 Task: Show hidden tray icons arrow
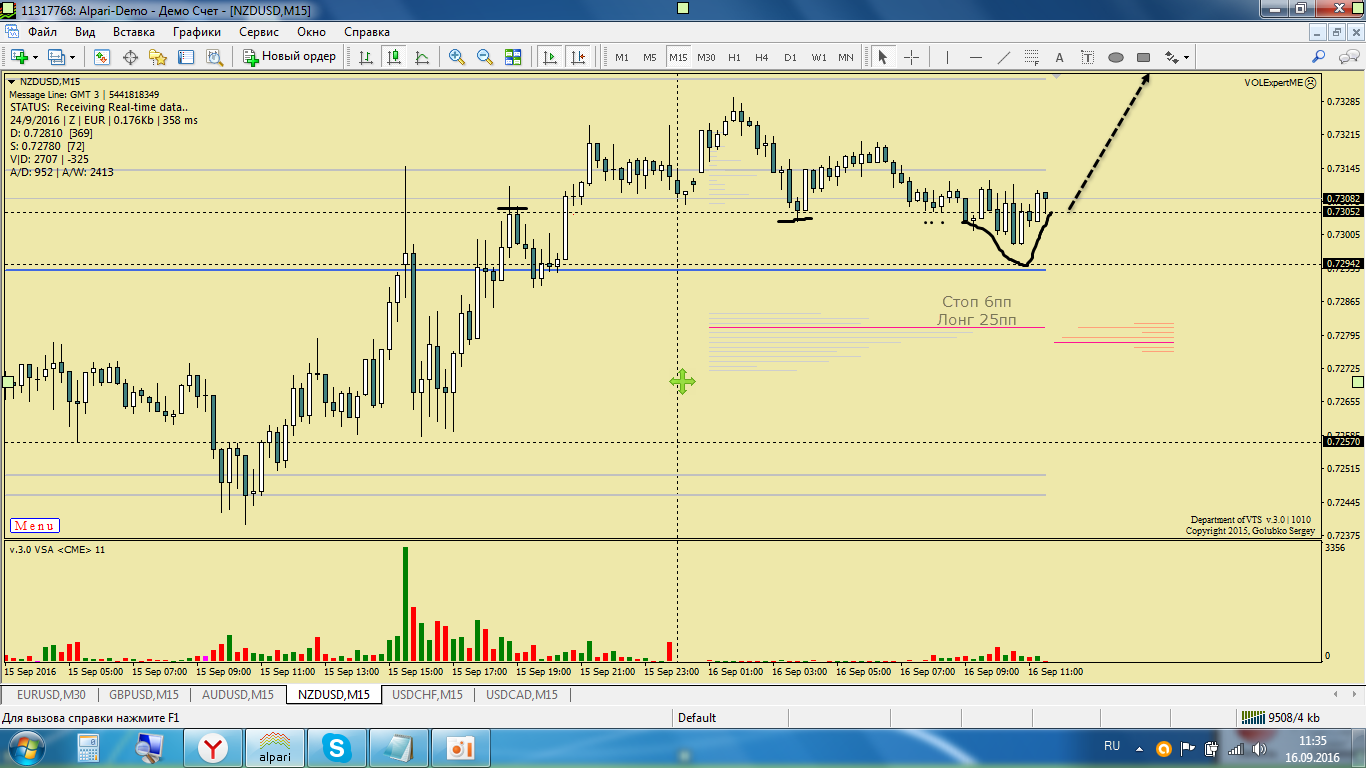coord(1138,748)
